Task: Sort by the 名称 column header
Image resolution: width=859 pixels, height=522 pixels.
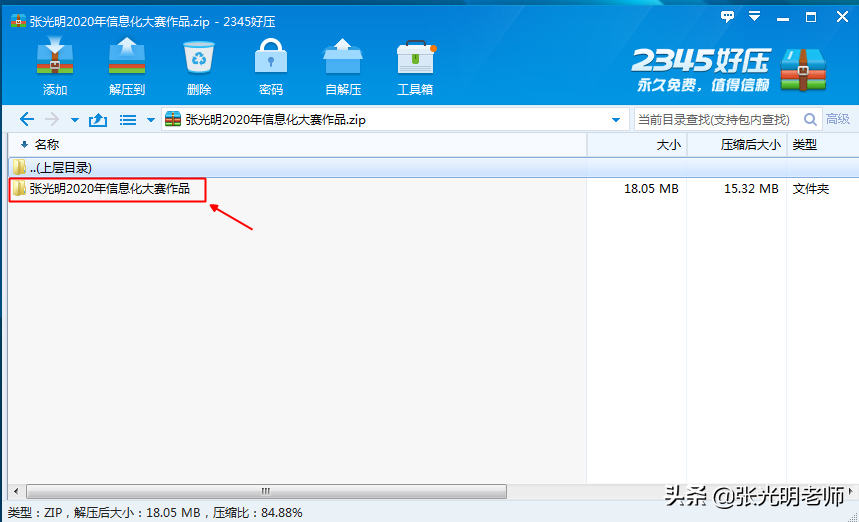Action: (x=297, y=145)
